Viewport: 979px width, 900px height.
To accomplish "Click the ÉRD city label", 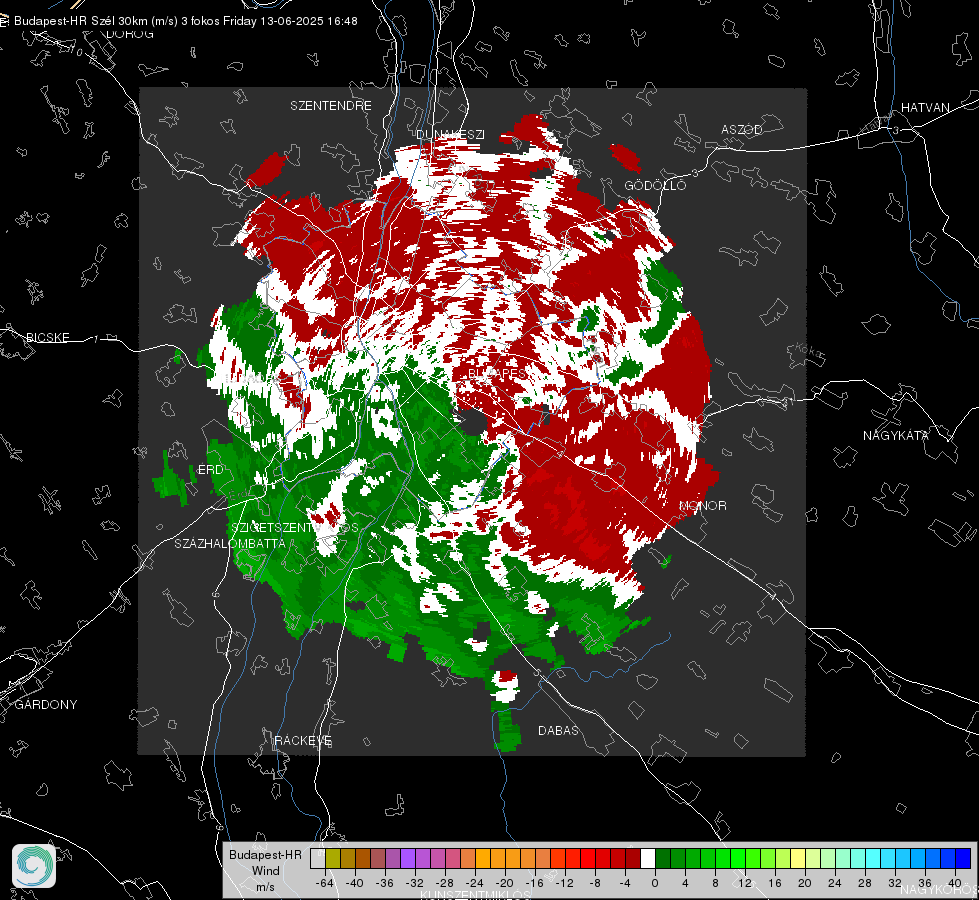I will (210, 470).
